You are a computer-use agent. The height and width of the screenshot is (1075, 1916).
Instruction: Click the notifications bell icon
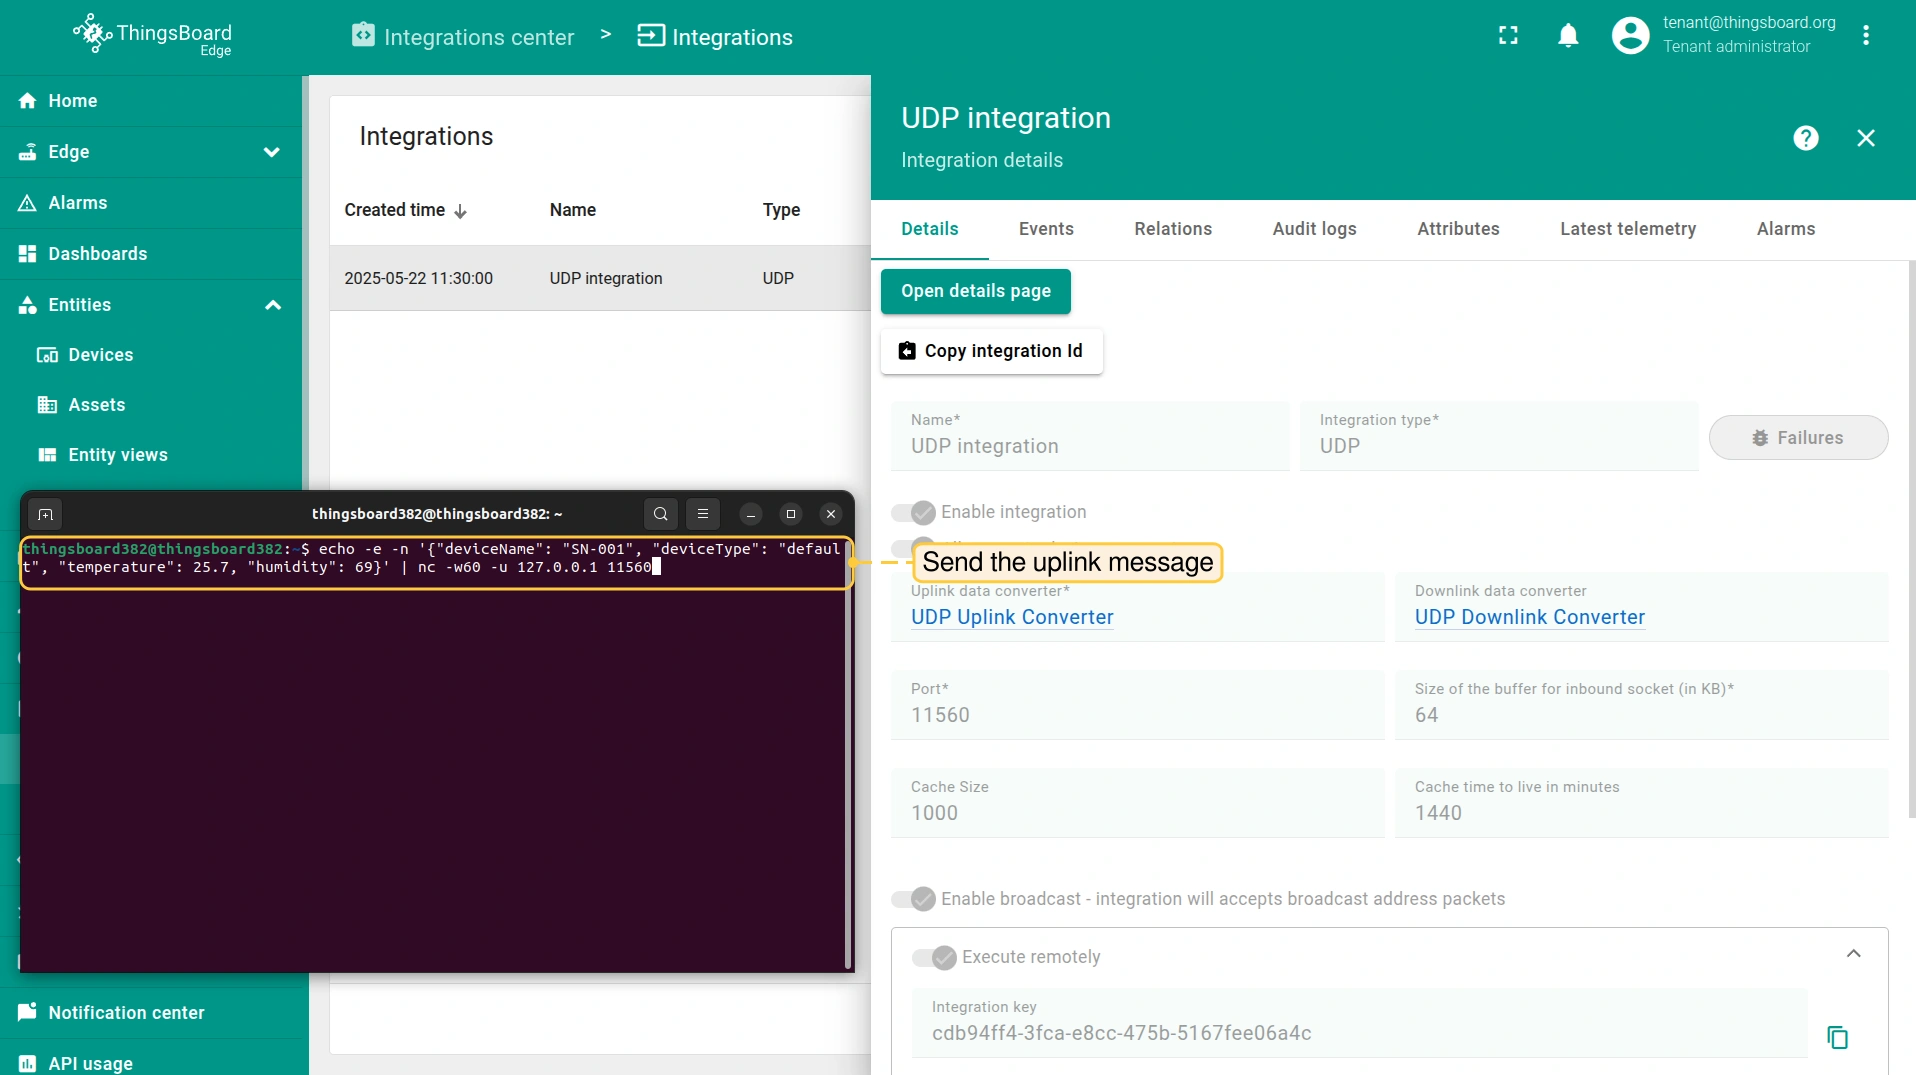click(1568, 36)
